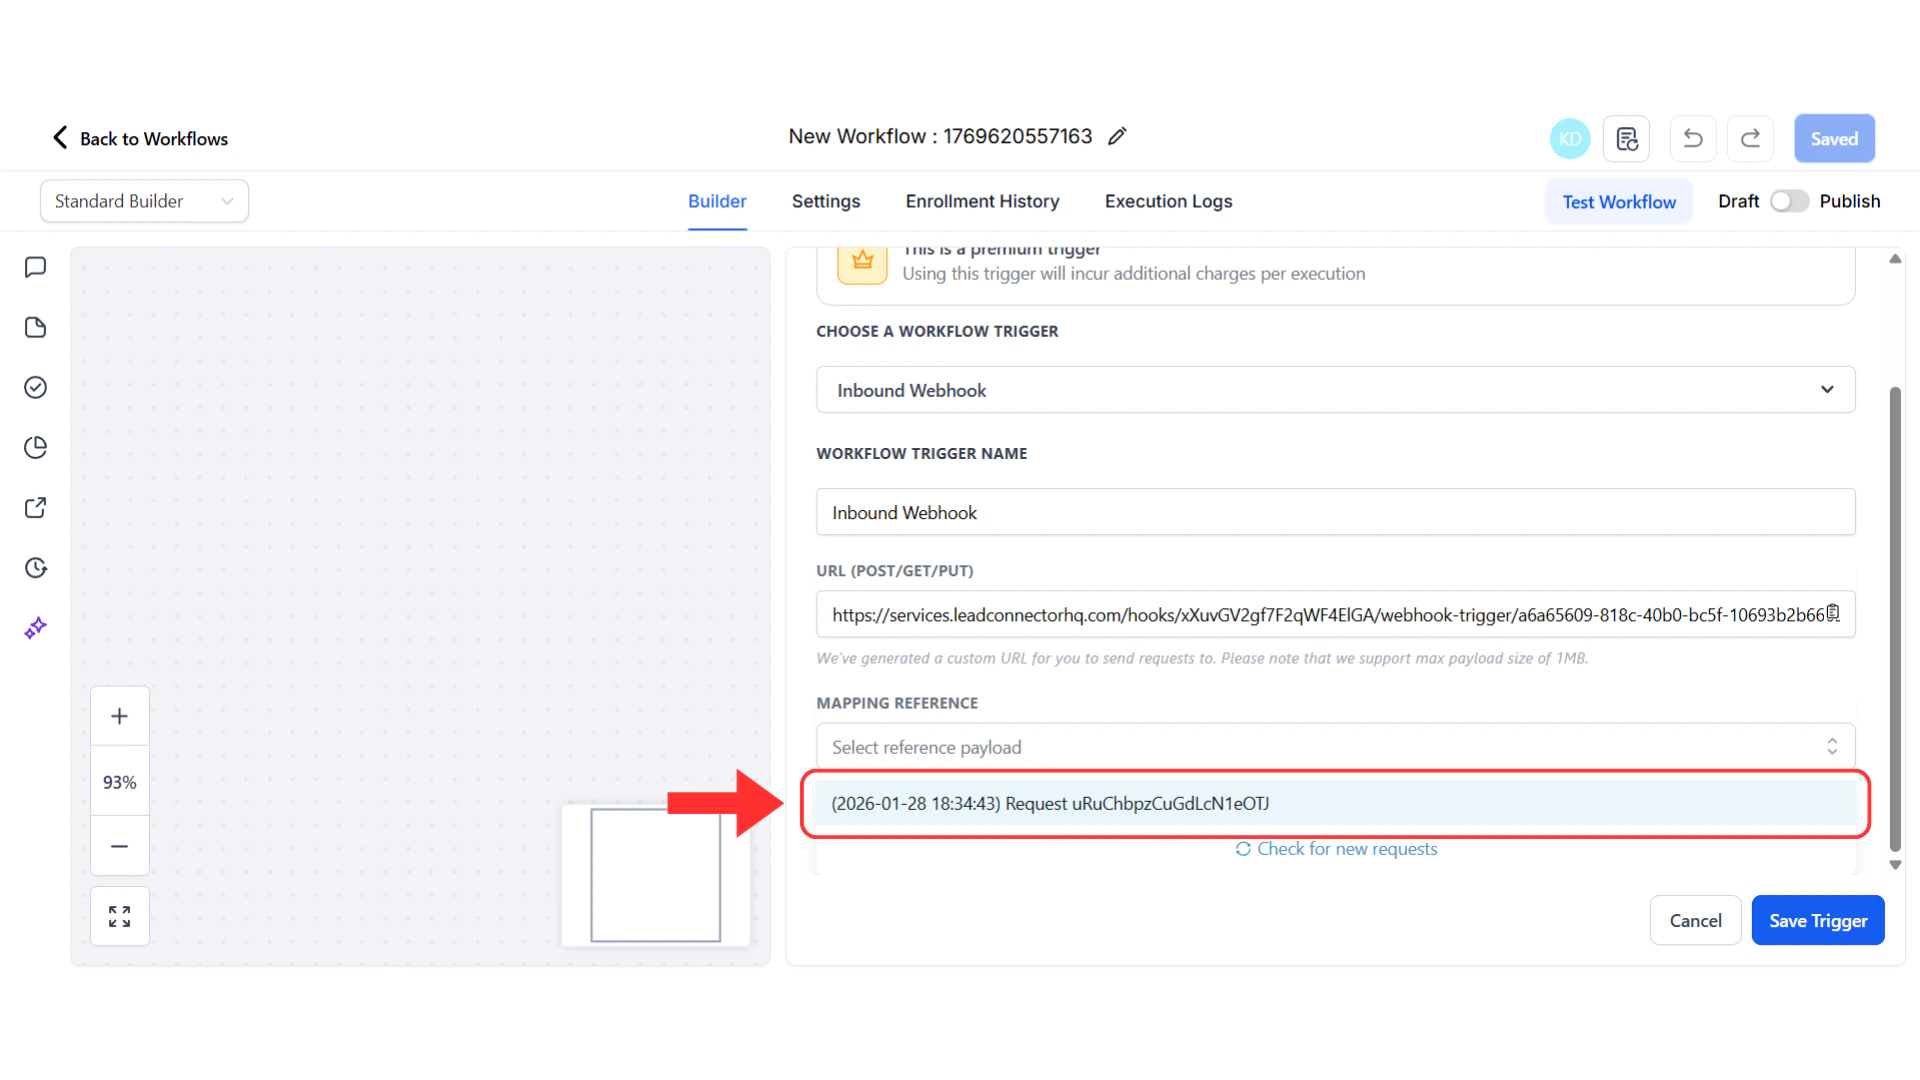Screen dimensions: 1920x1080
Task: Click the pencil to rename workflow
Action: (1117, 136)
